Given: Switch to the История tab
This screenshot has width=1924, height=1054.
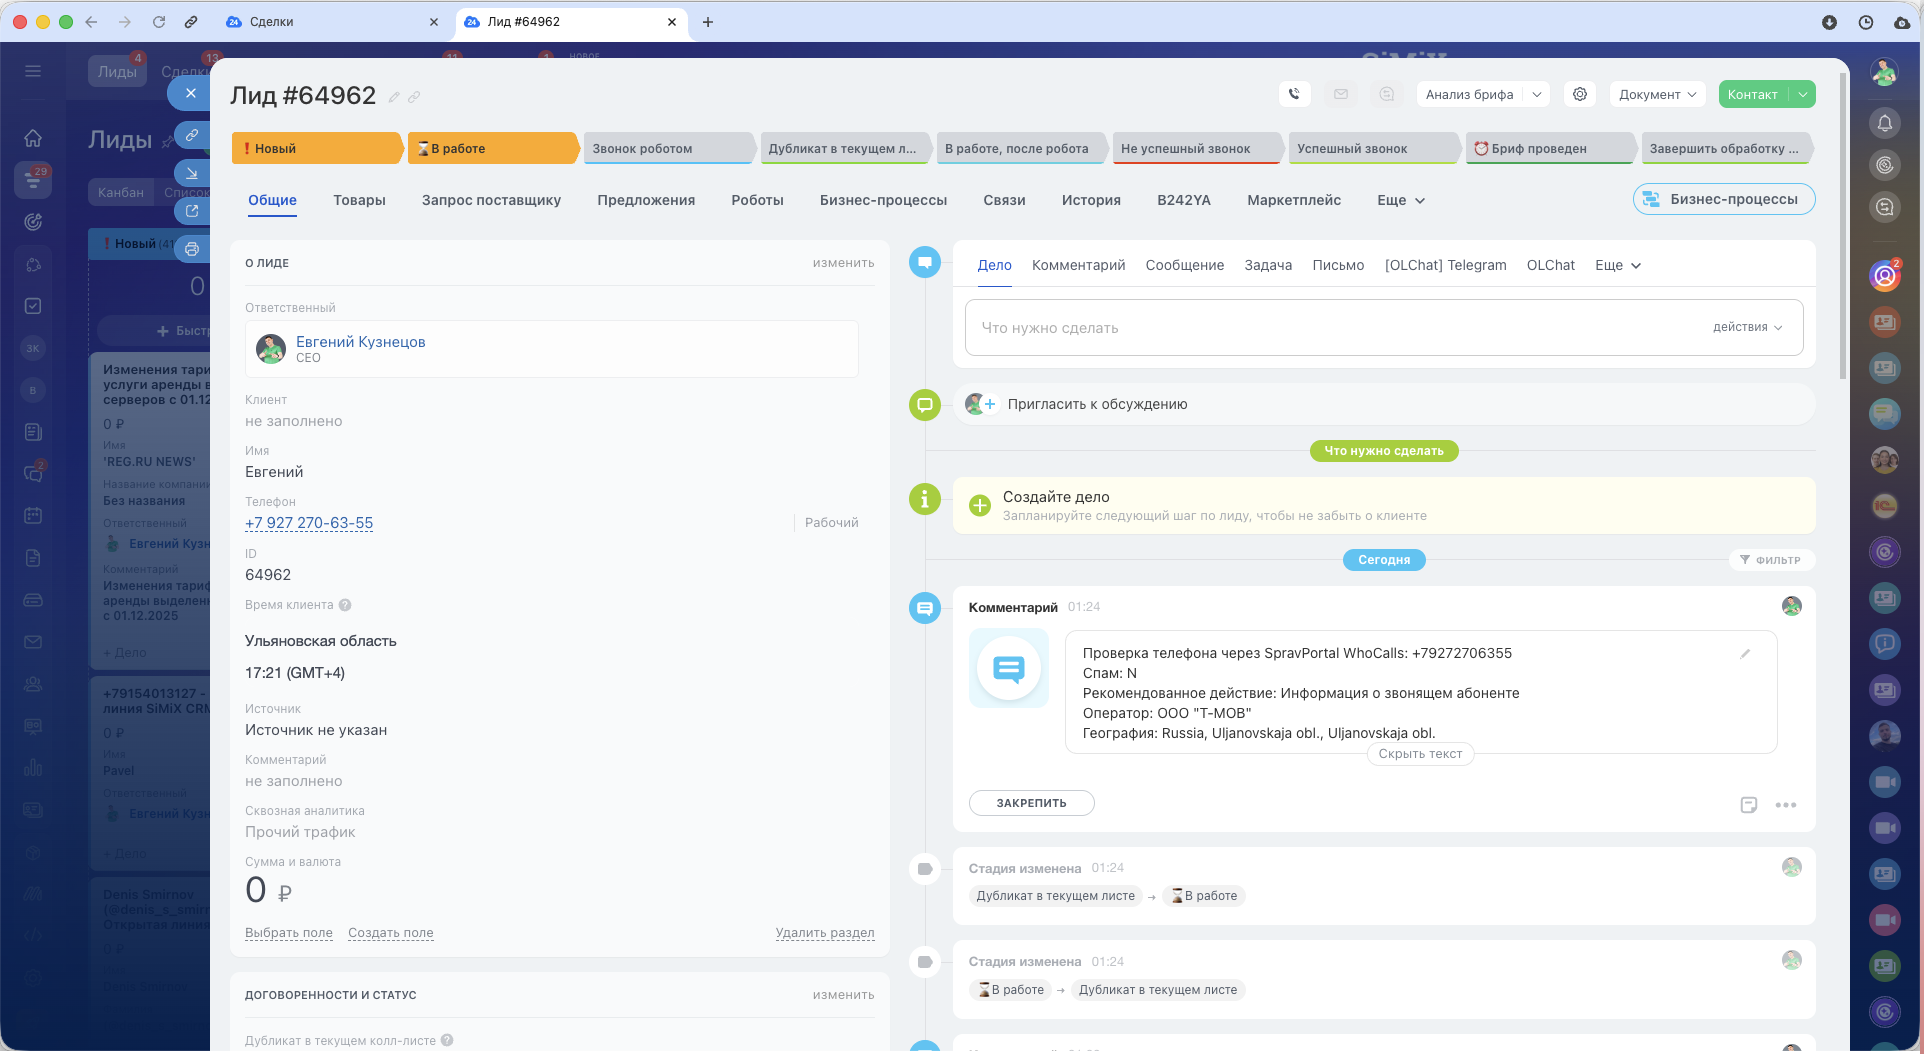Looking at the screenshot, I should click(1091, 200).
